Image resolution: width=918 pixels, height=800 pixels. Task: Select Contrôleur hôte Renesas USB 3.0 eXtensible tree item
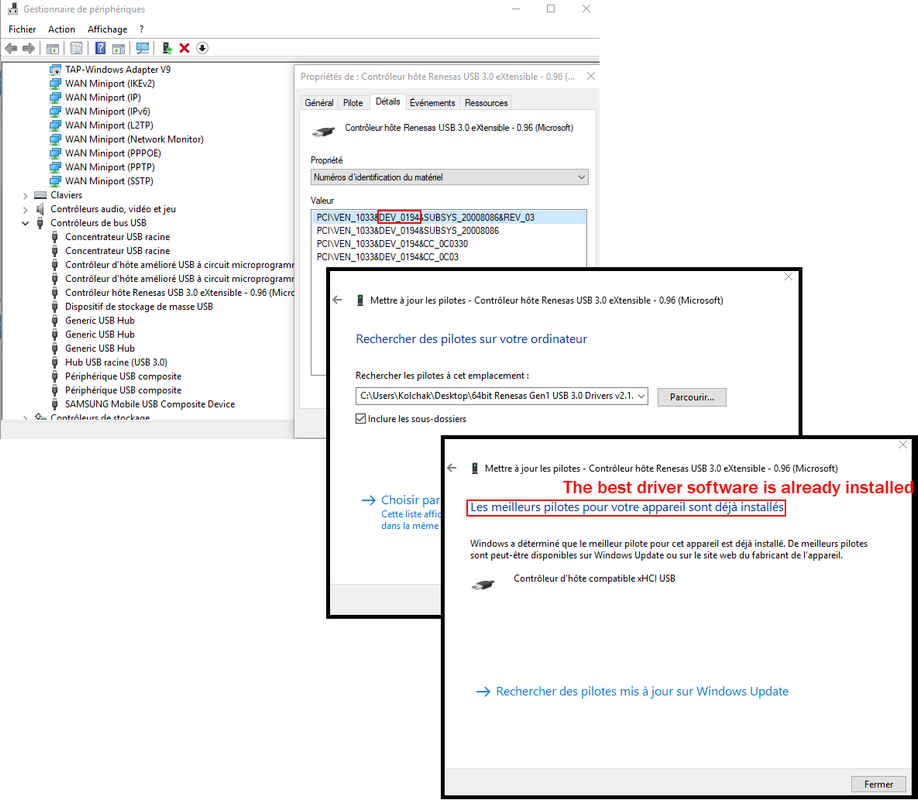click(179, 293)
